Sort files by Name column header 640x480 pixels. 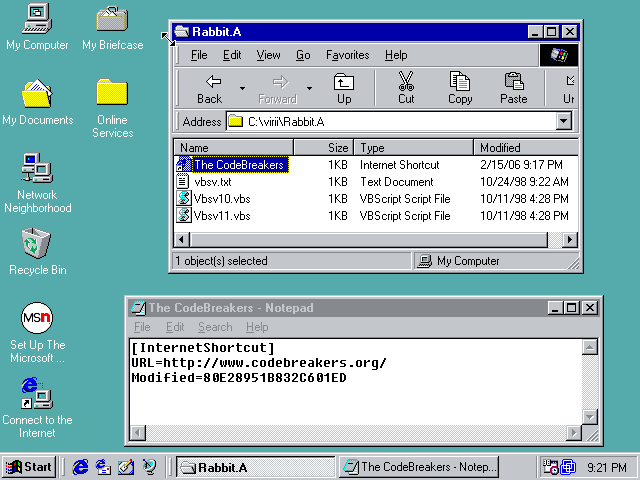[x=233, y=147]
